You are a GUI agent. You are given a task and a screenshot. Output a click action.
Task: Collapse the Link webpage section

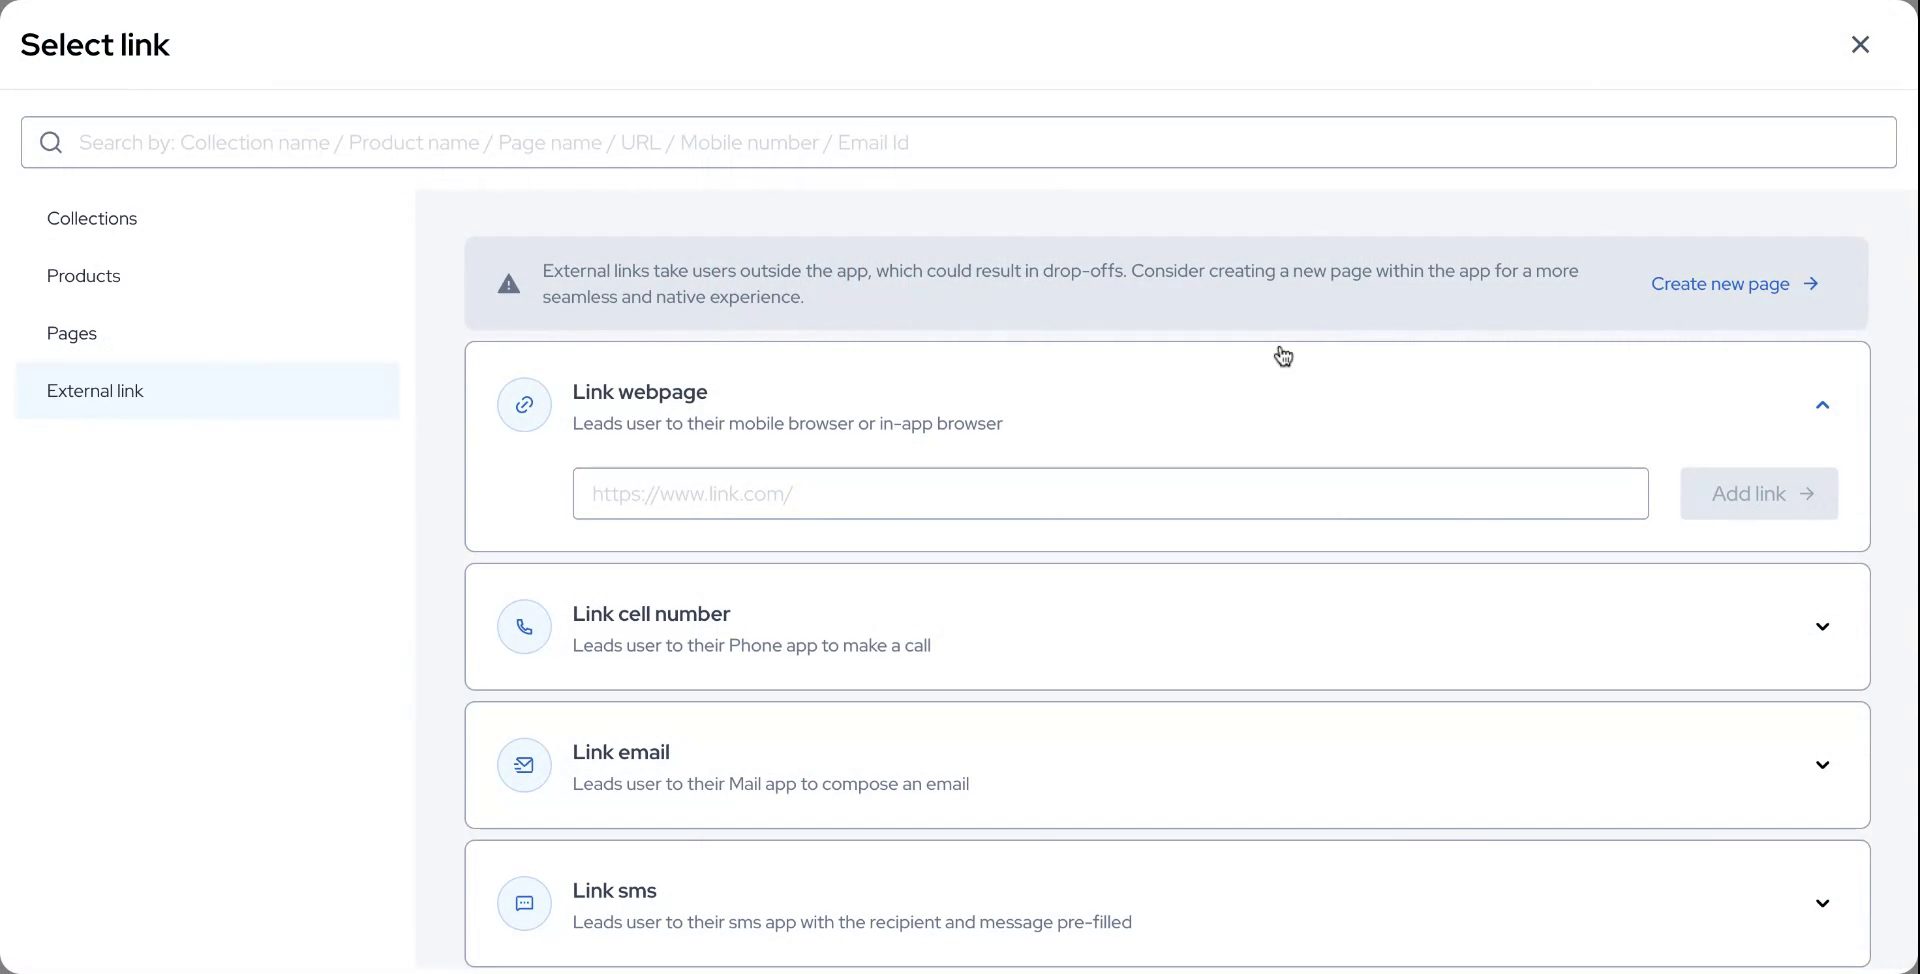tap(1822, 405)
